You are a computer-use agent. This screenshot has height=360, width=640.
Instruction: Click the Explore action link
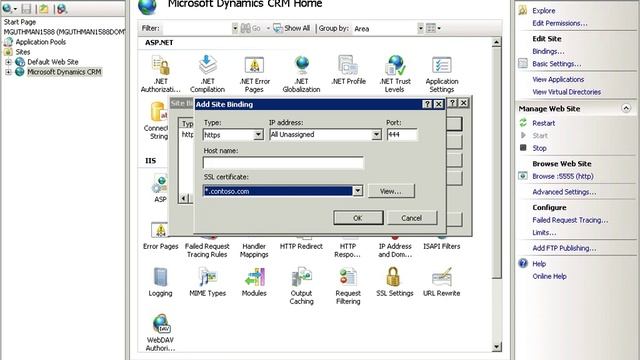[x=543, y=11]
